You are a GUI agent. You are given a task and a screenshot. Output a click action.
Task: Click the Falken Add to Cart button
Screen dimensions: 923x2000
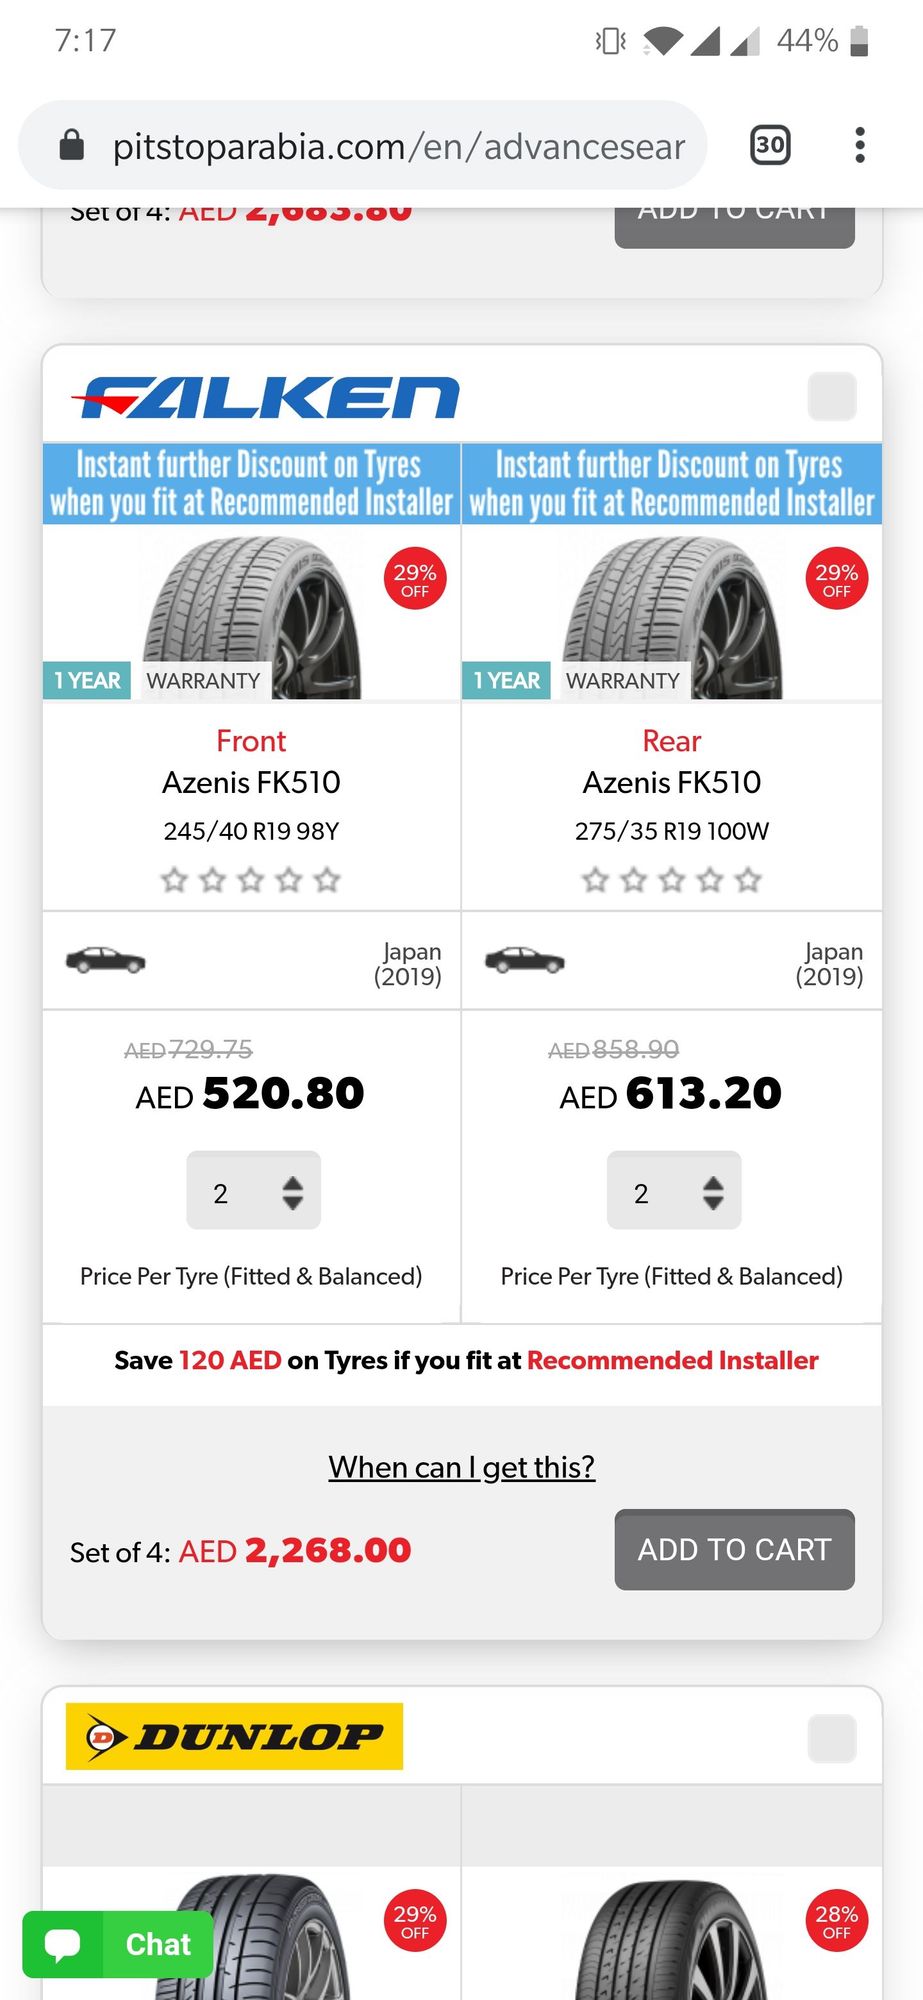(x=734, y=1550)
